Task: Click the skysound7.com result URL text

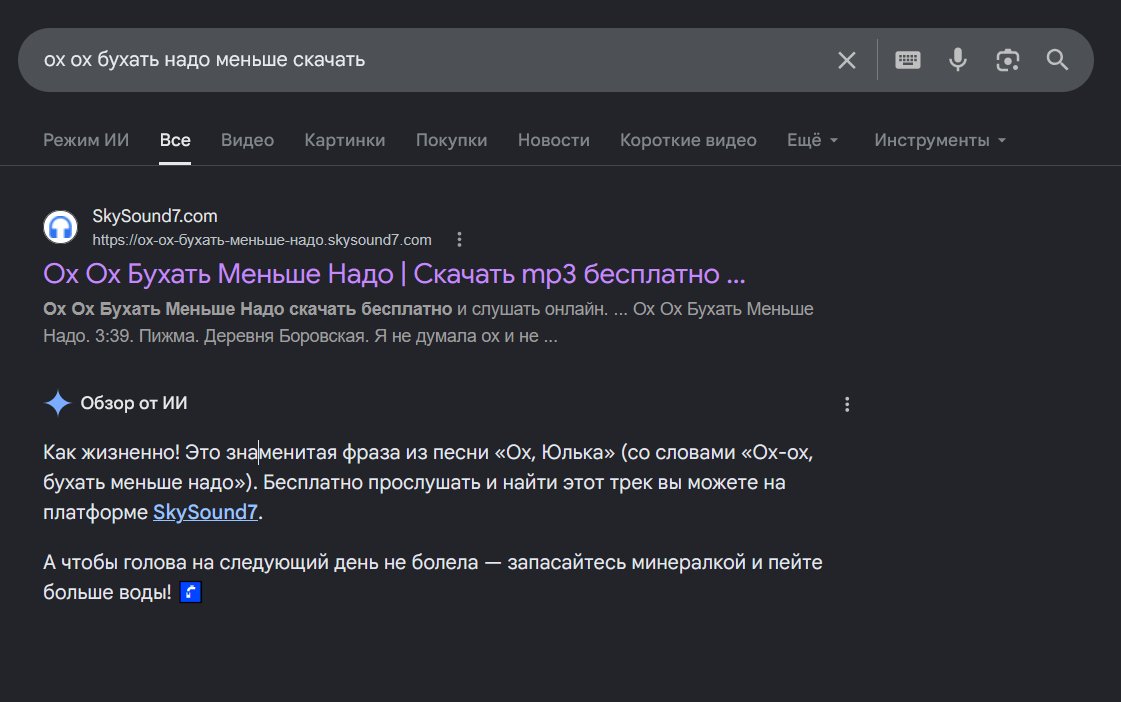Action: click(262, 240)
